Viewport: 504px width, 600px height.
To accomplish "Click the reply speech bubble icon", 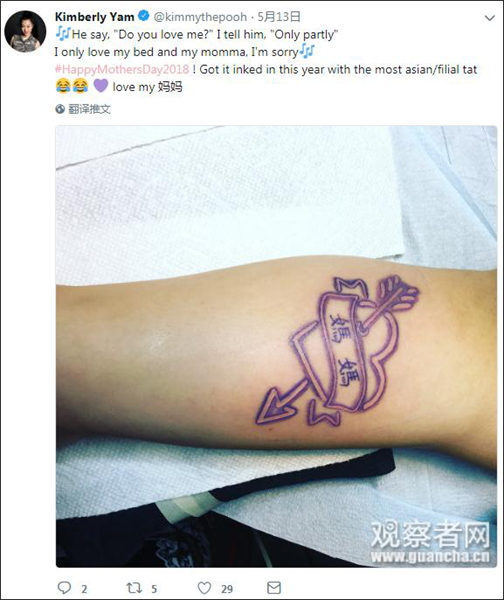I will [64, 587].
